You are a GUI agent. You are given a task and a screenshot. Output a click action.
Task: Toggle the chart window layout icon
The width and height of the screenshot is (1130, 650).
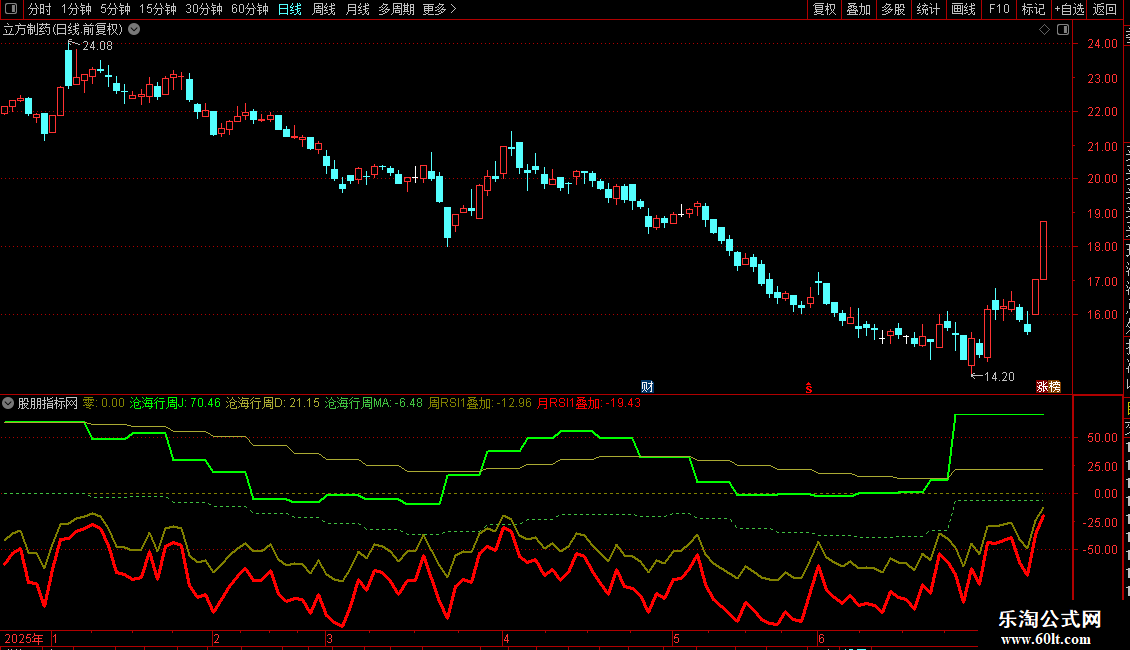[x=1063, y=30]
